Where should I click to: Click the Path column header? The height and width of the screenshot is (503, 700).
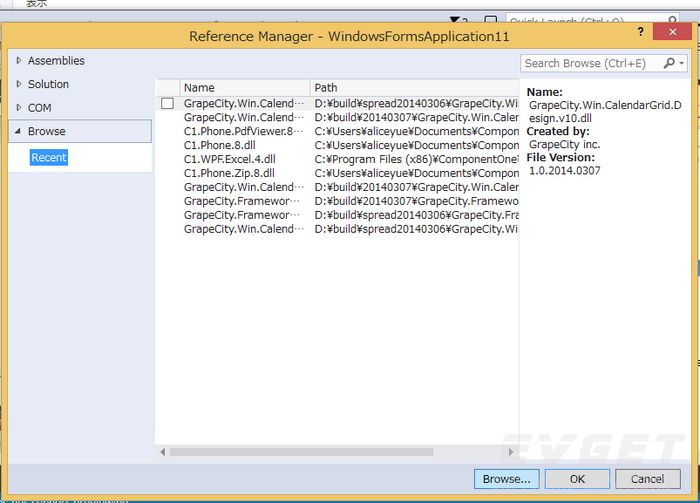click(414, 87)
